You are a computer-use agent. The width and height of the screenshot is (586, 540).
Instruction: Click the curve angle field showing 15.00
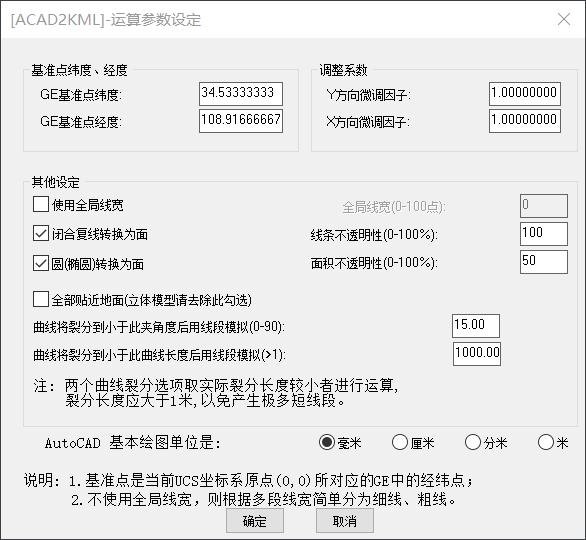click(476, 325)
